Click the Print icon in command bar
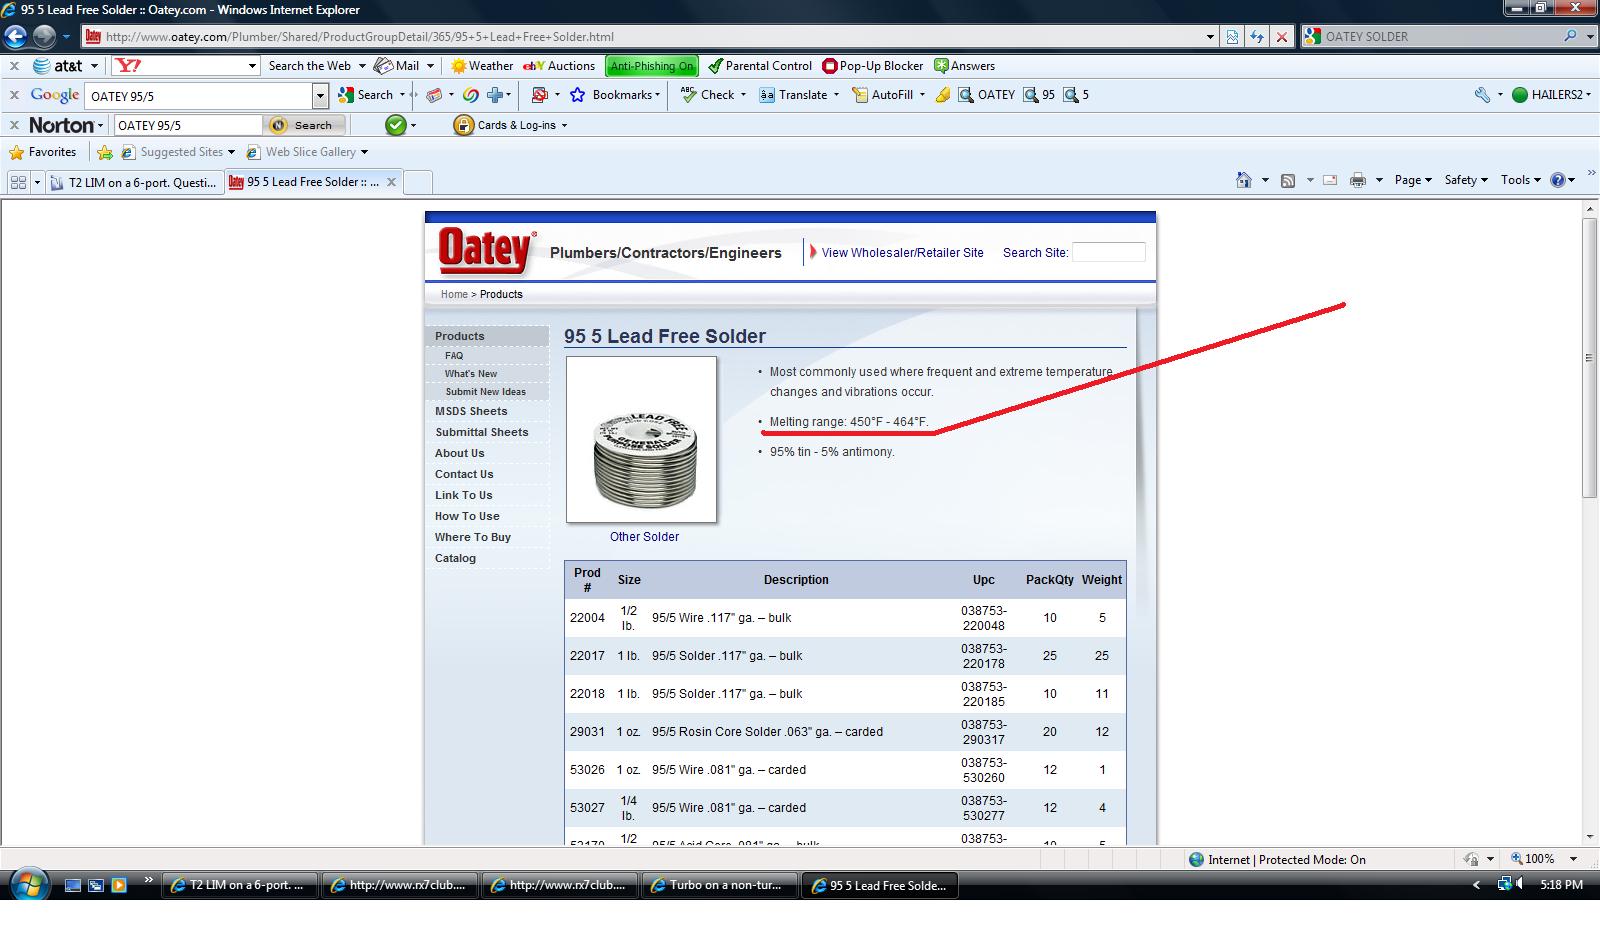Screen dimensions: 1600x948 [1357, 180]
